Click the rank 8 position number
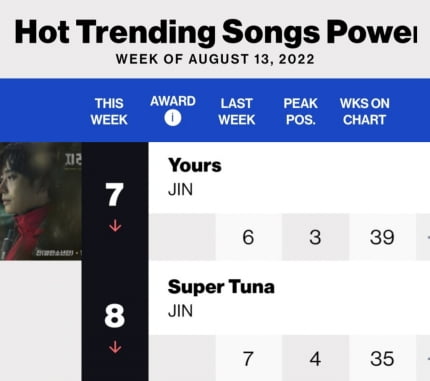The height and width of the screenshot is (381, 430). point(114,316)
